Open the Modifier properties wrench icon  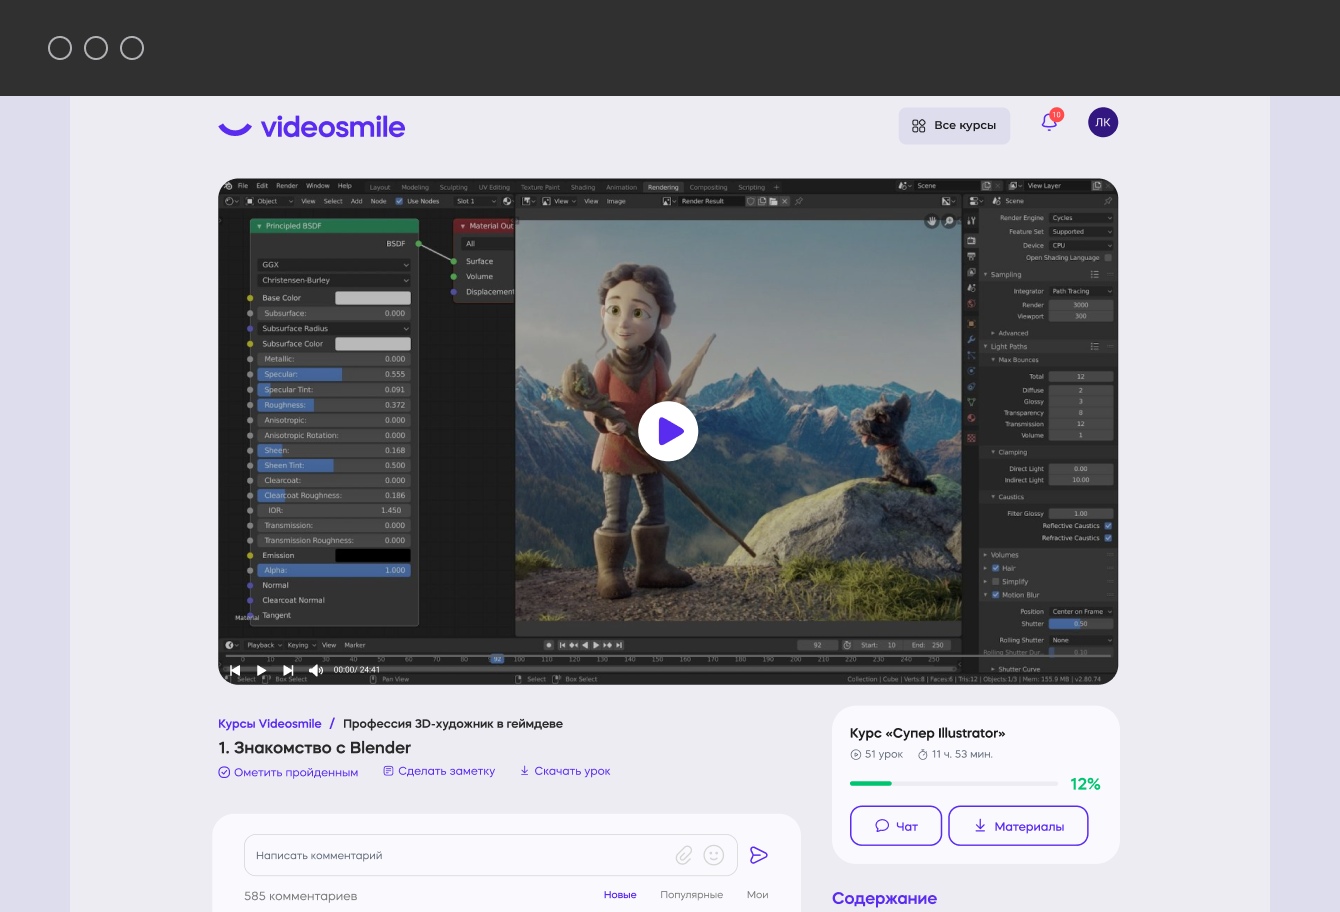click(x=971, y=340)
